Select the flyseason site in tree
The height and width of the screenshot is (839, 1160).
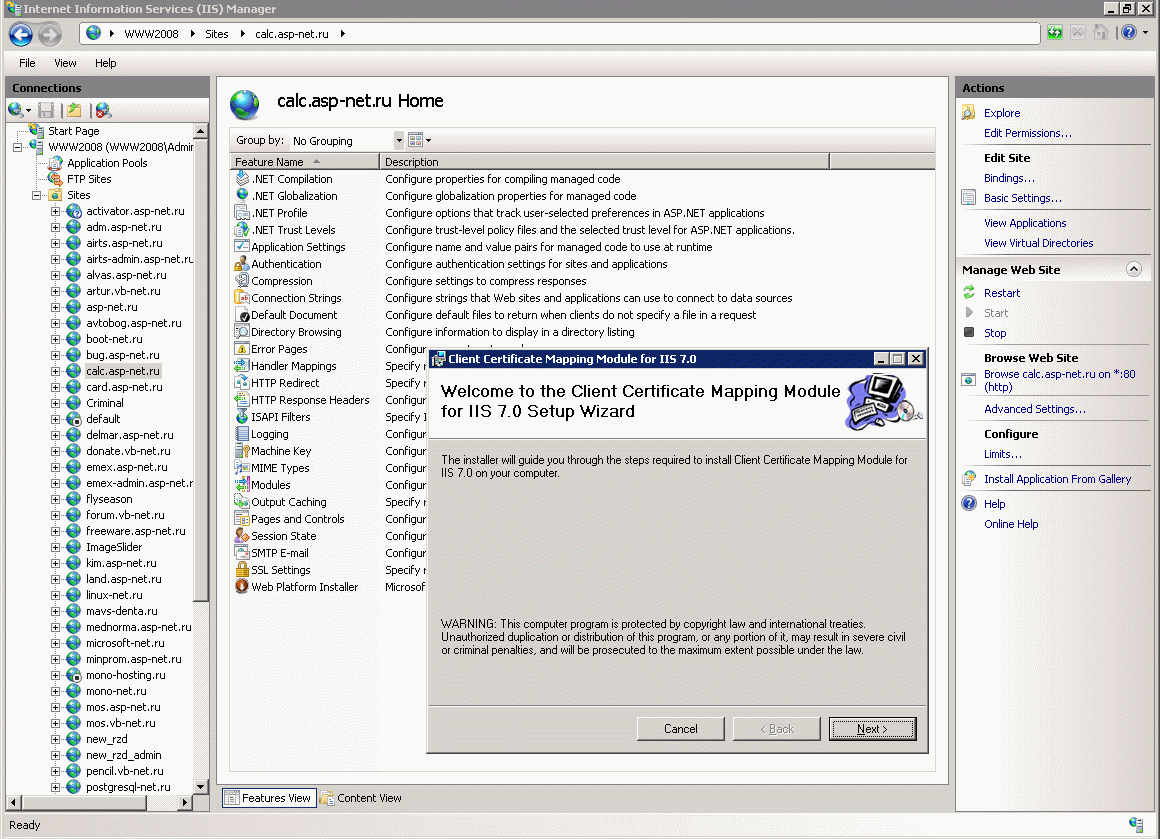point(109,499)
